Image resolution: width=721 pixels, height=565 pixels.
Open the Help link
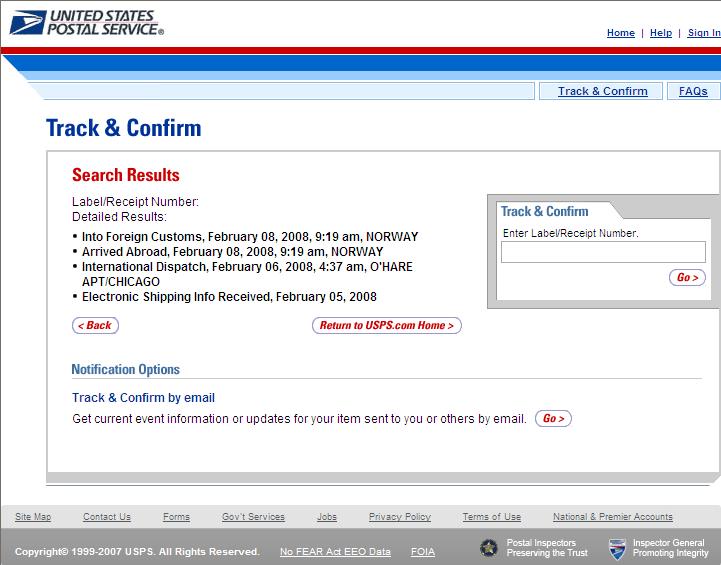[x=661, y=33]
